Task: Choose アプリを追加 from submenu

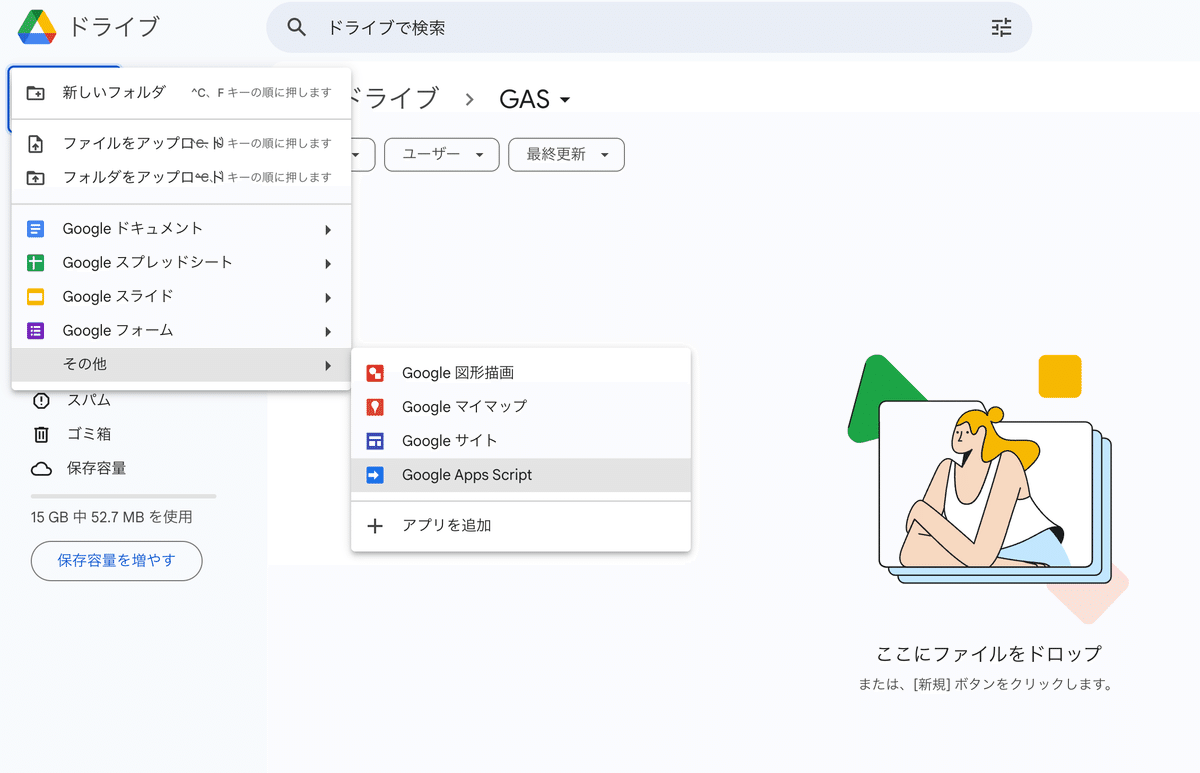Action: coord(521,526)
